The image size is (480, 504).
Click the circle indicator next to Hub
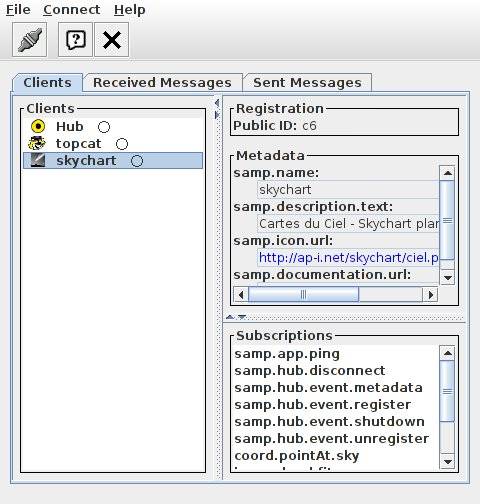(x=104, y=127)
